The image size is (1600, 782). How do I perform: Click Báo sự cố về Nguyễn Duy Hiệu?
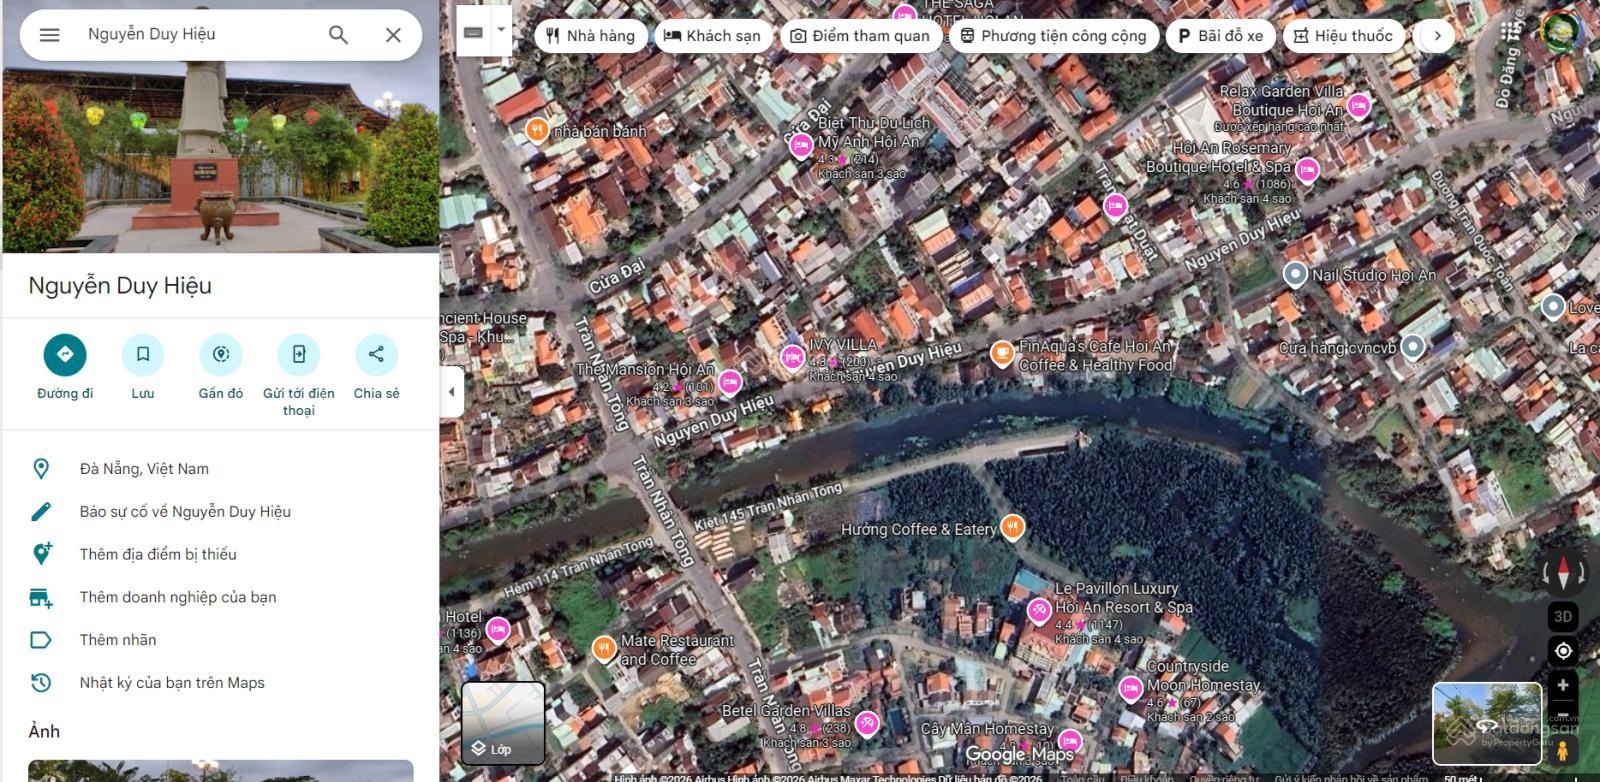[220, 512]
